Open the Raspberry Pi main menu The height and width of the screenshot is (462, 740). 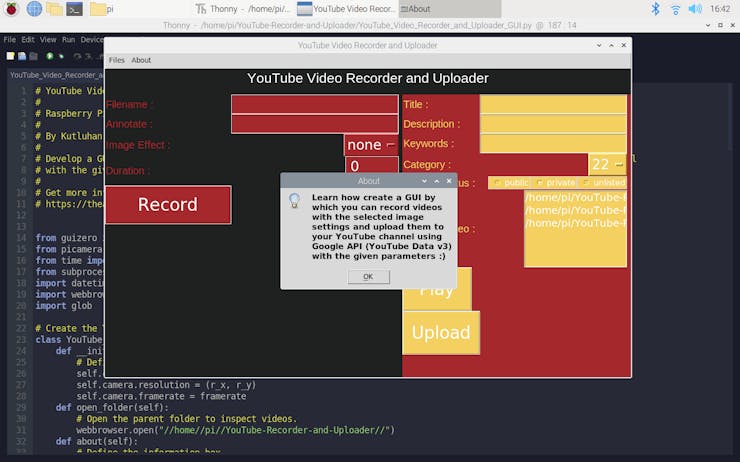tap(11, 8)
